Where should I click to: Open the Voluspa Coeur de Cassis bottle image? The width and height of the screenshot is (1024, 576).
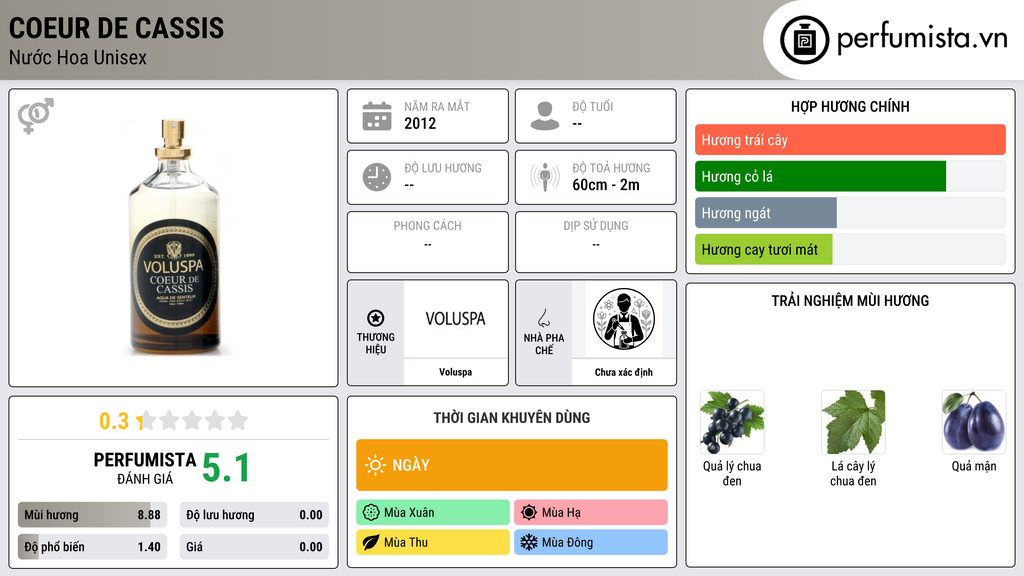(174, 237)
